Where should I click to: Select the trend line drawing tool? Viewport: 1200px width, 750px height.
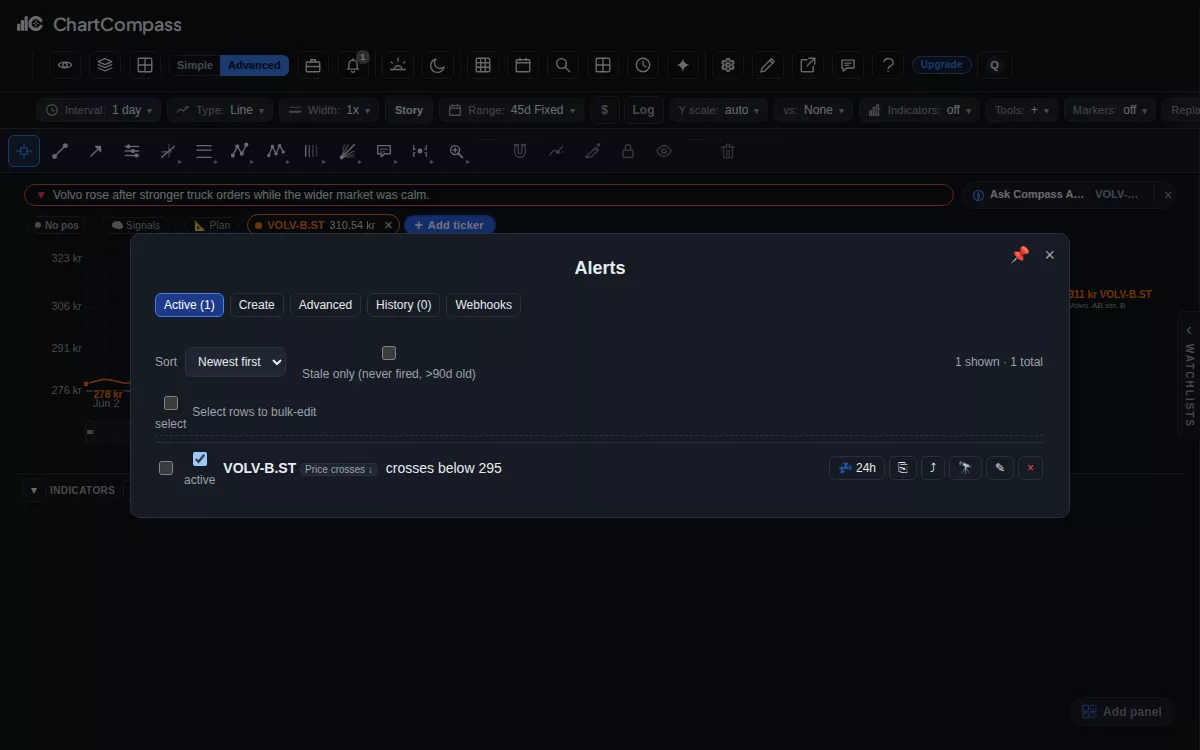coord(60,151)
